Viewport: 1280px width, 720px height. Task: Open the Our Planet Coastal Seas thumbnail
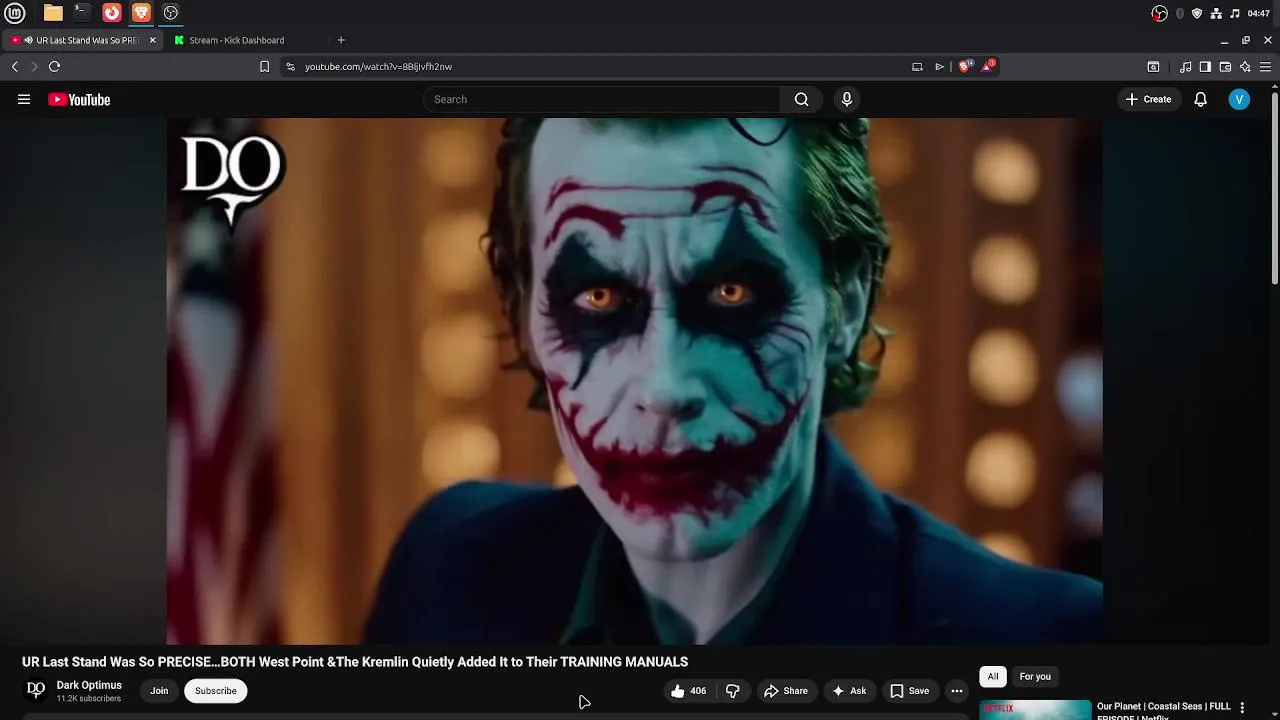pos(1035,709)
